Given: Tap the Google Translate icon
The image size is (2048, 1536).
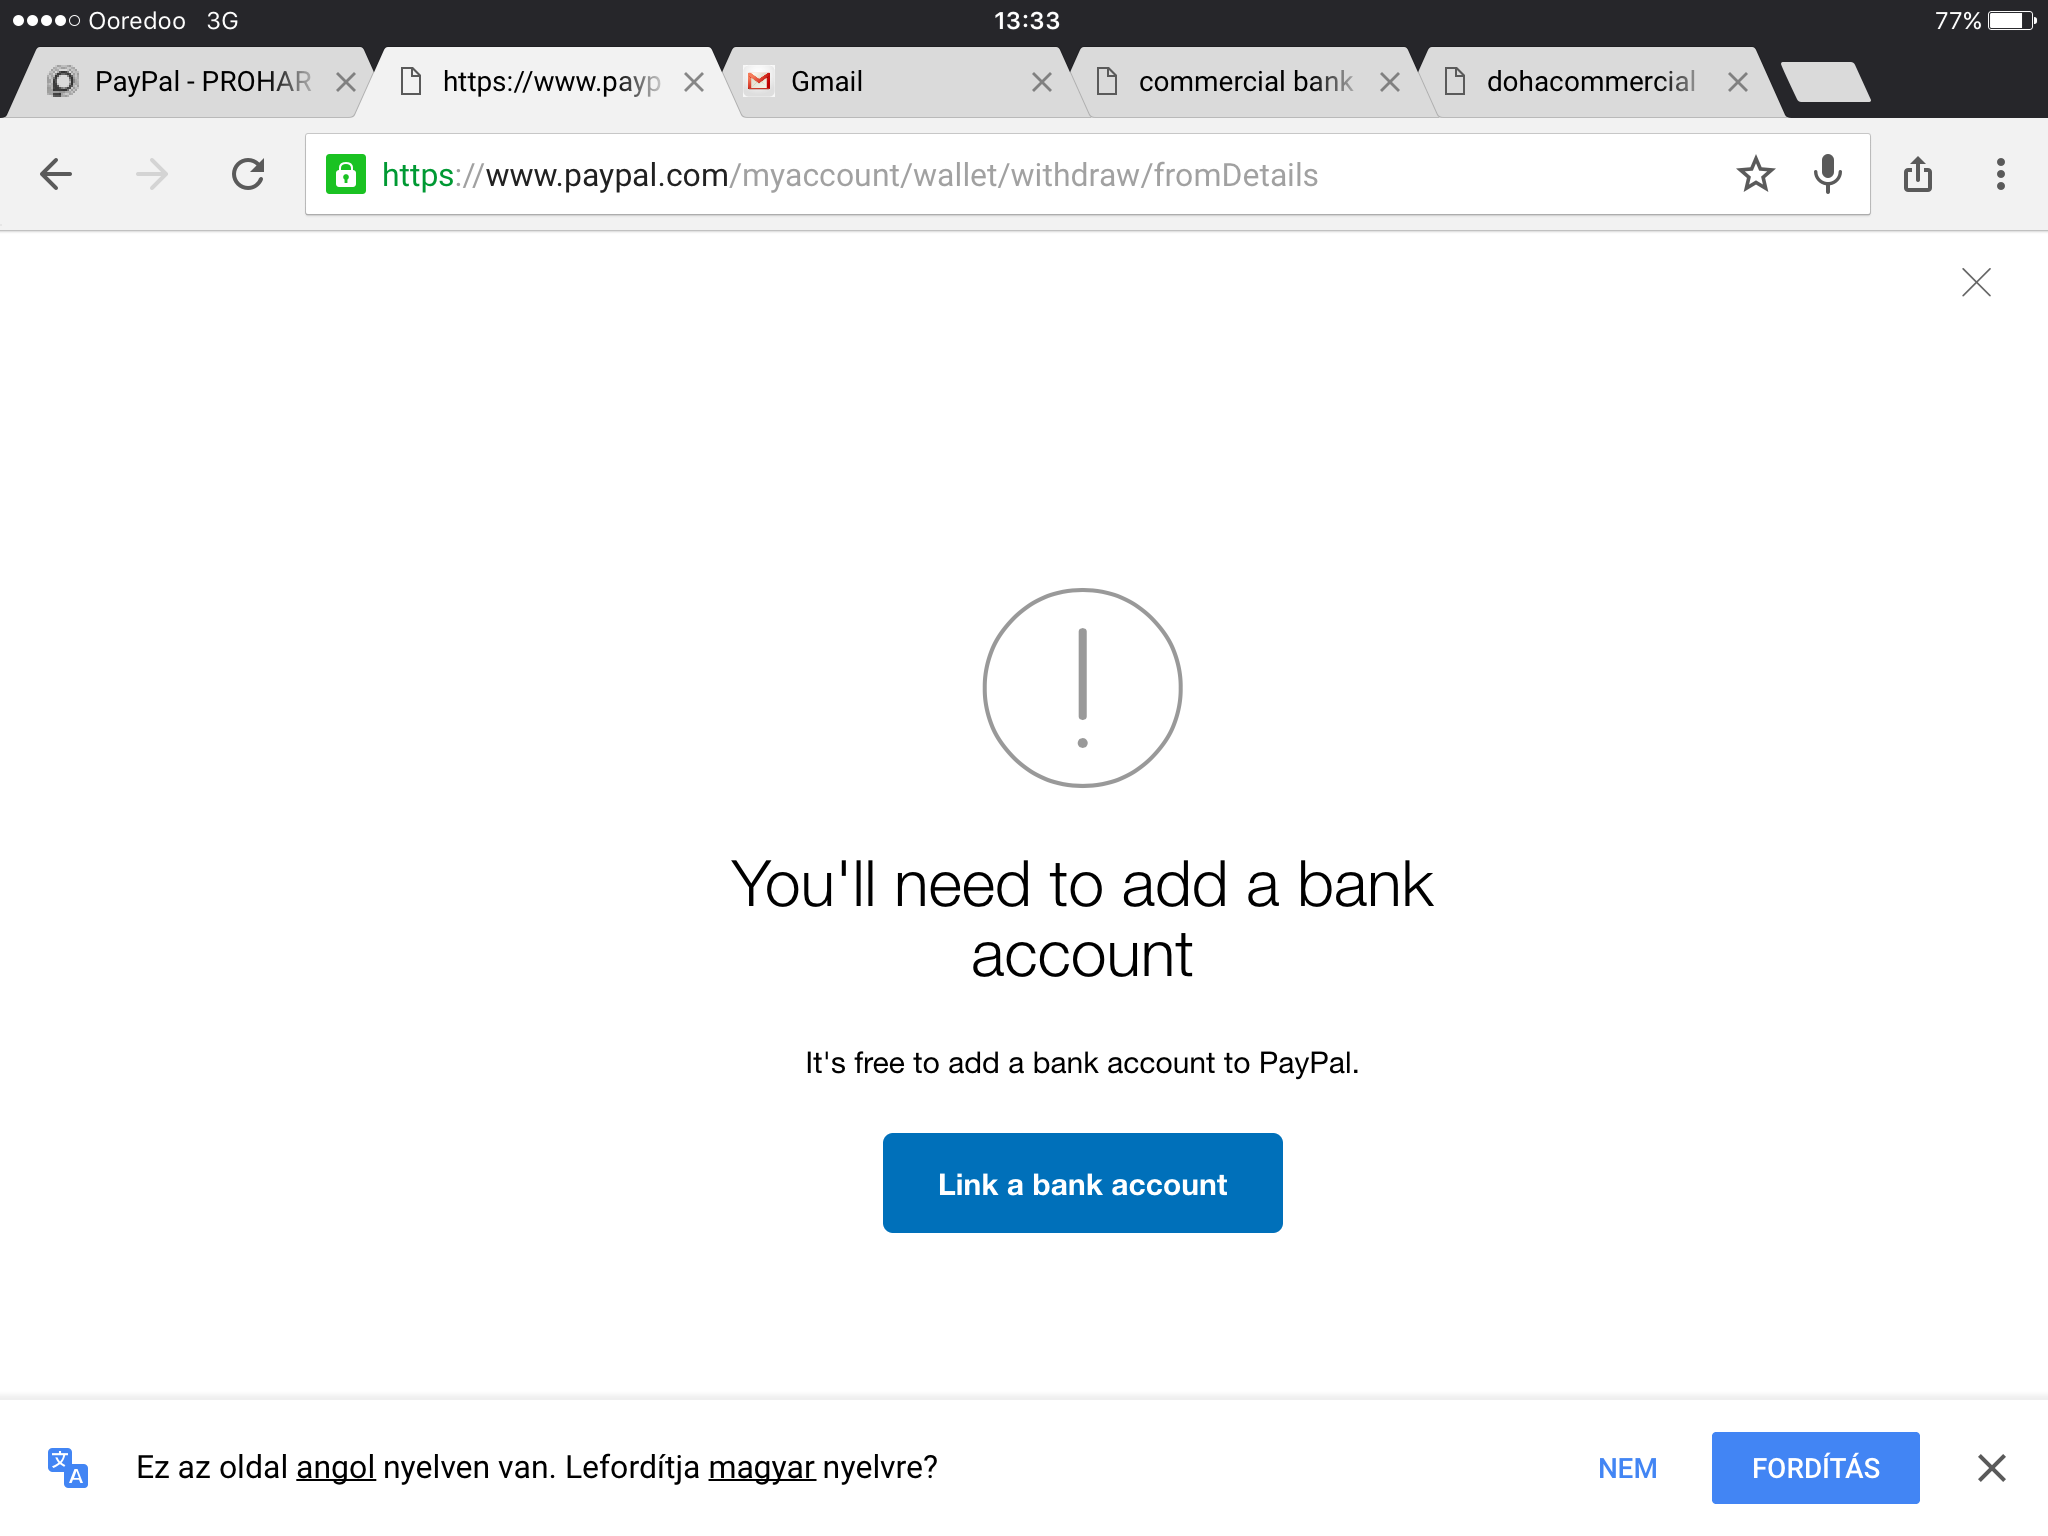Looking at the screenshot, I should tap(68, 1467).
